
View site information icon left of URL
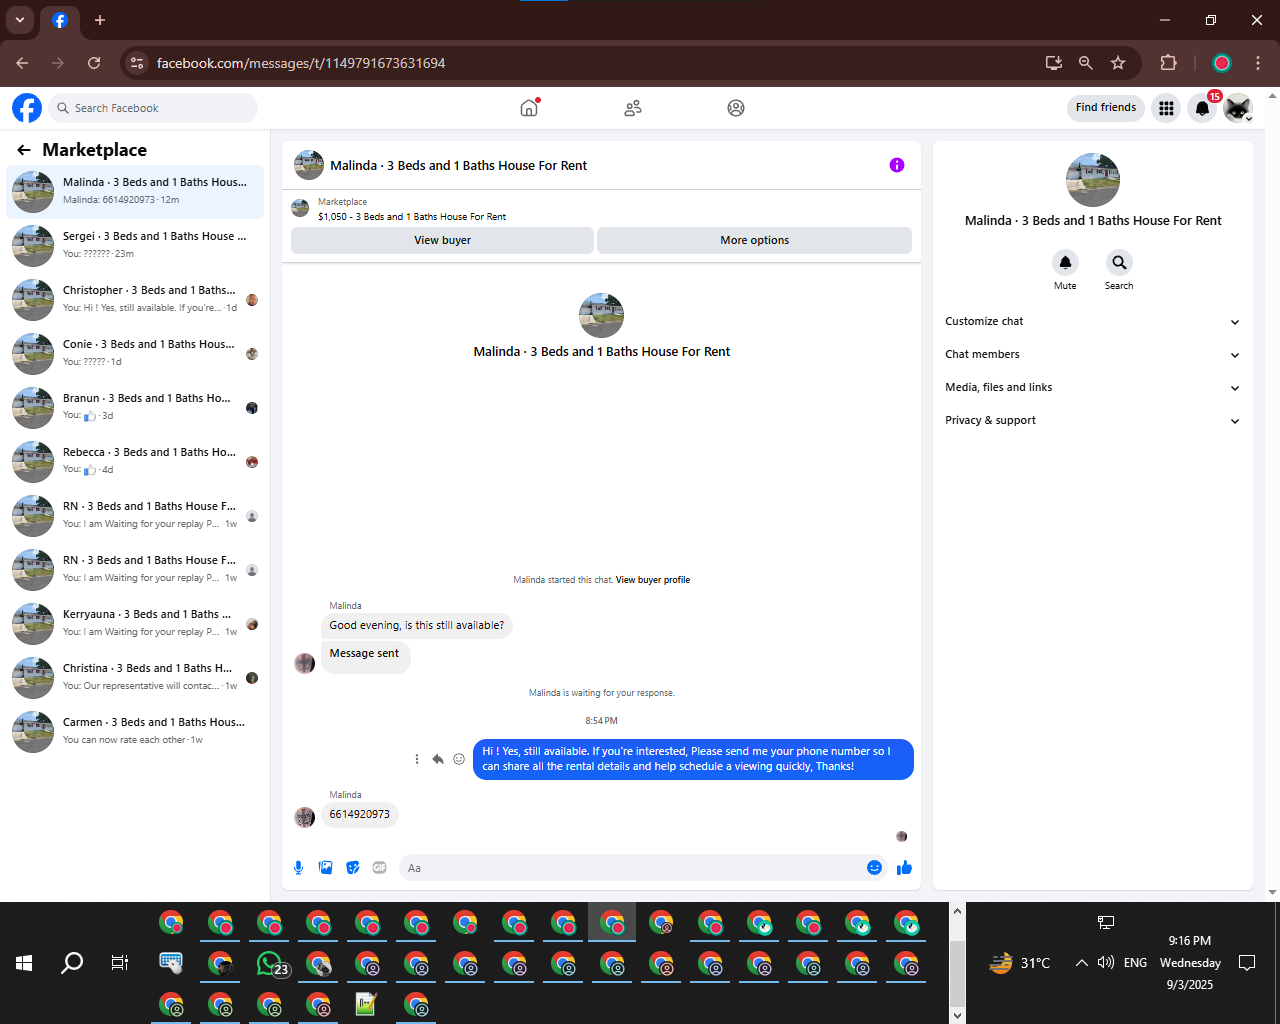(x=137, y=63)
